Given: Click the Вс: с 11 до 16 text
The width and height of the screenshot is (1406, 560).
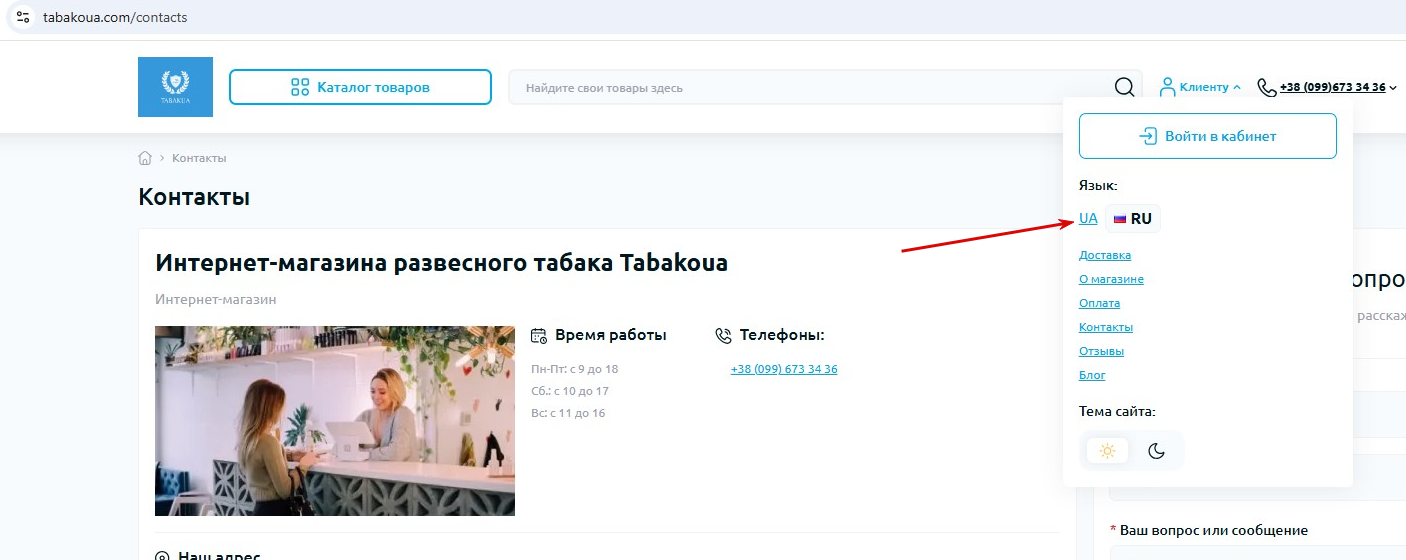Looking at the screenshot, I should [568, 413].
